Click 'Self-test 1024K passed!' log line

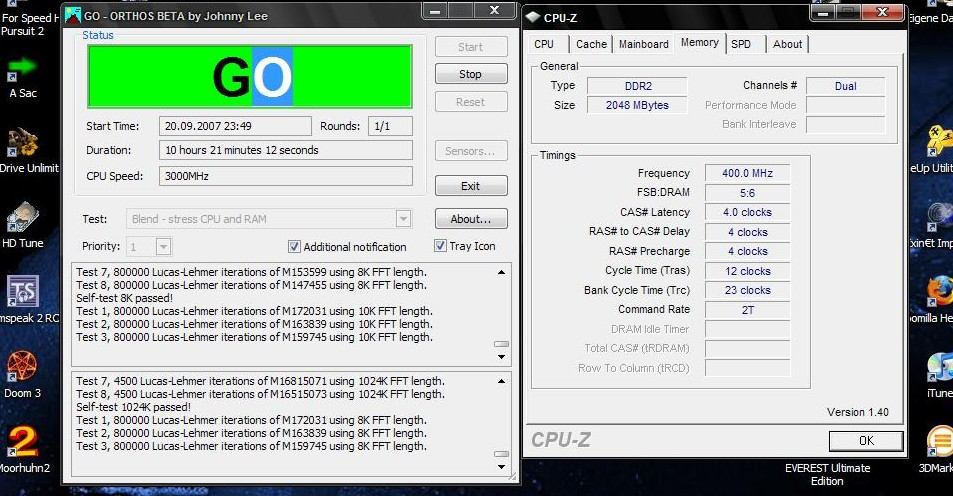[133, 407]
